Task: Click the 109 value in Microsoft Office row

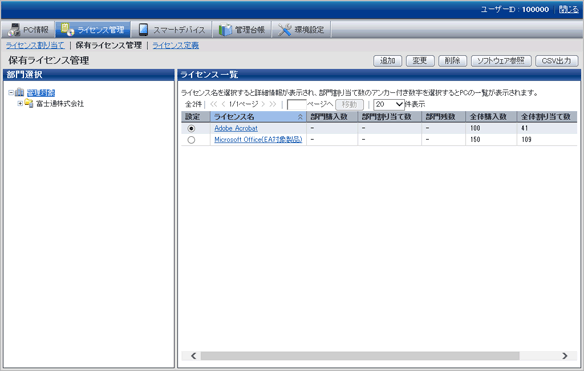Action: point(527,140)
